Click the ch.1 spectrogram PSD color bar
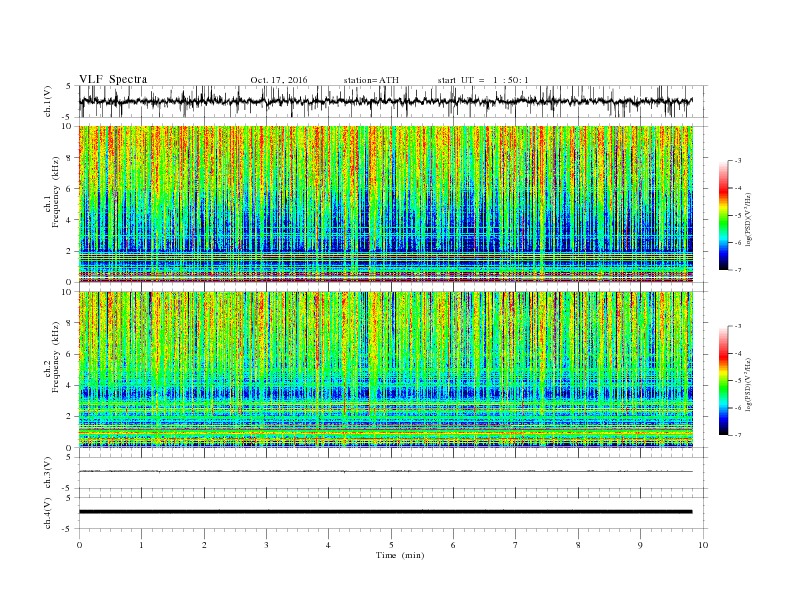The width and height of the screenshot is (792, 612). click(x=723, y=215)
